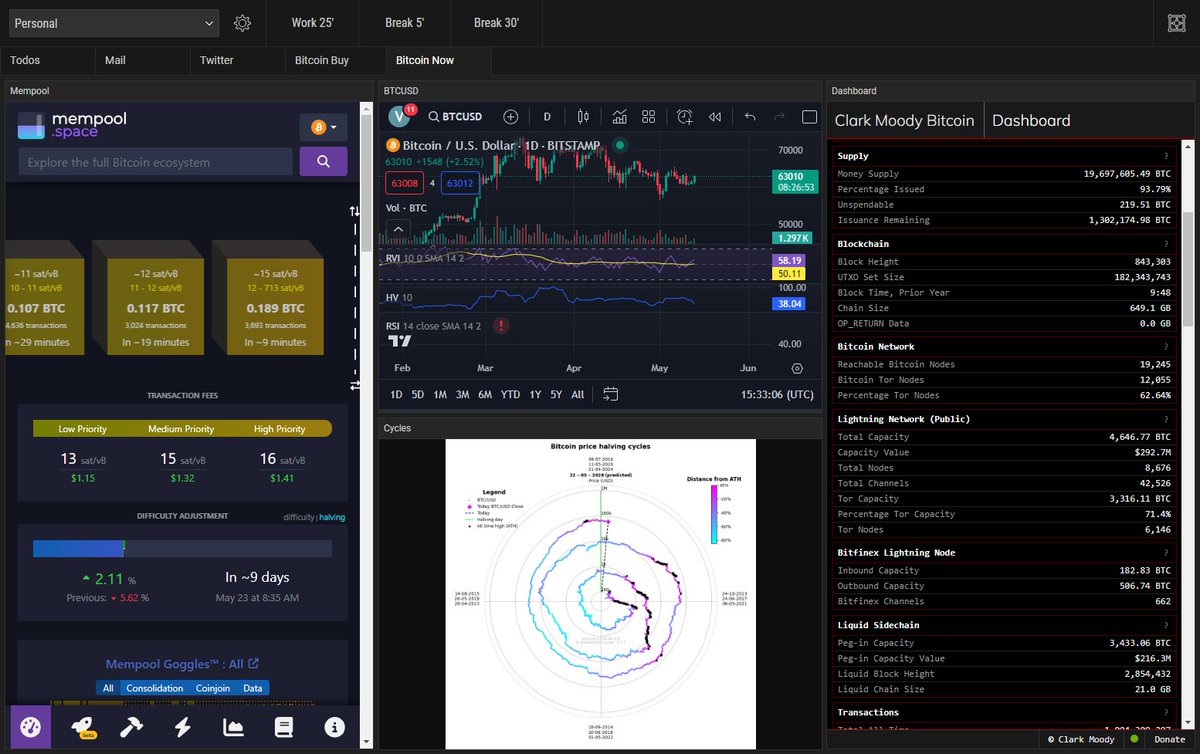Open mempool Mining hammer icon
1200x754 pixels.
click(131, 728)
